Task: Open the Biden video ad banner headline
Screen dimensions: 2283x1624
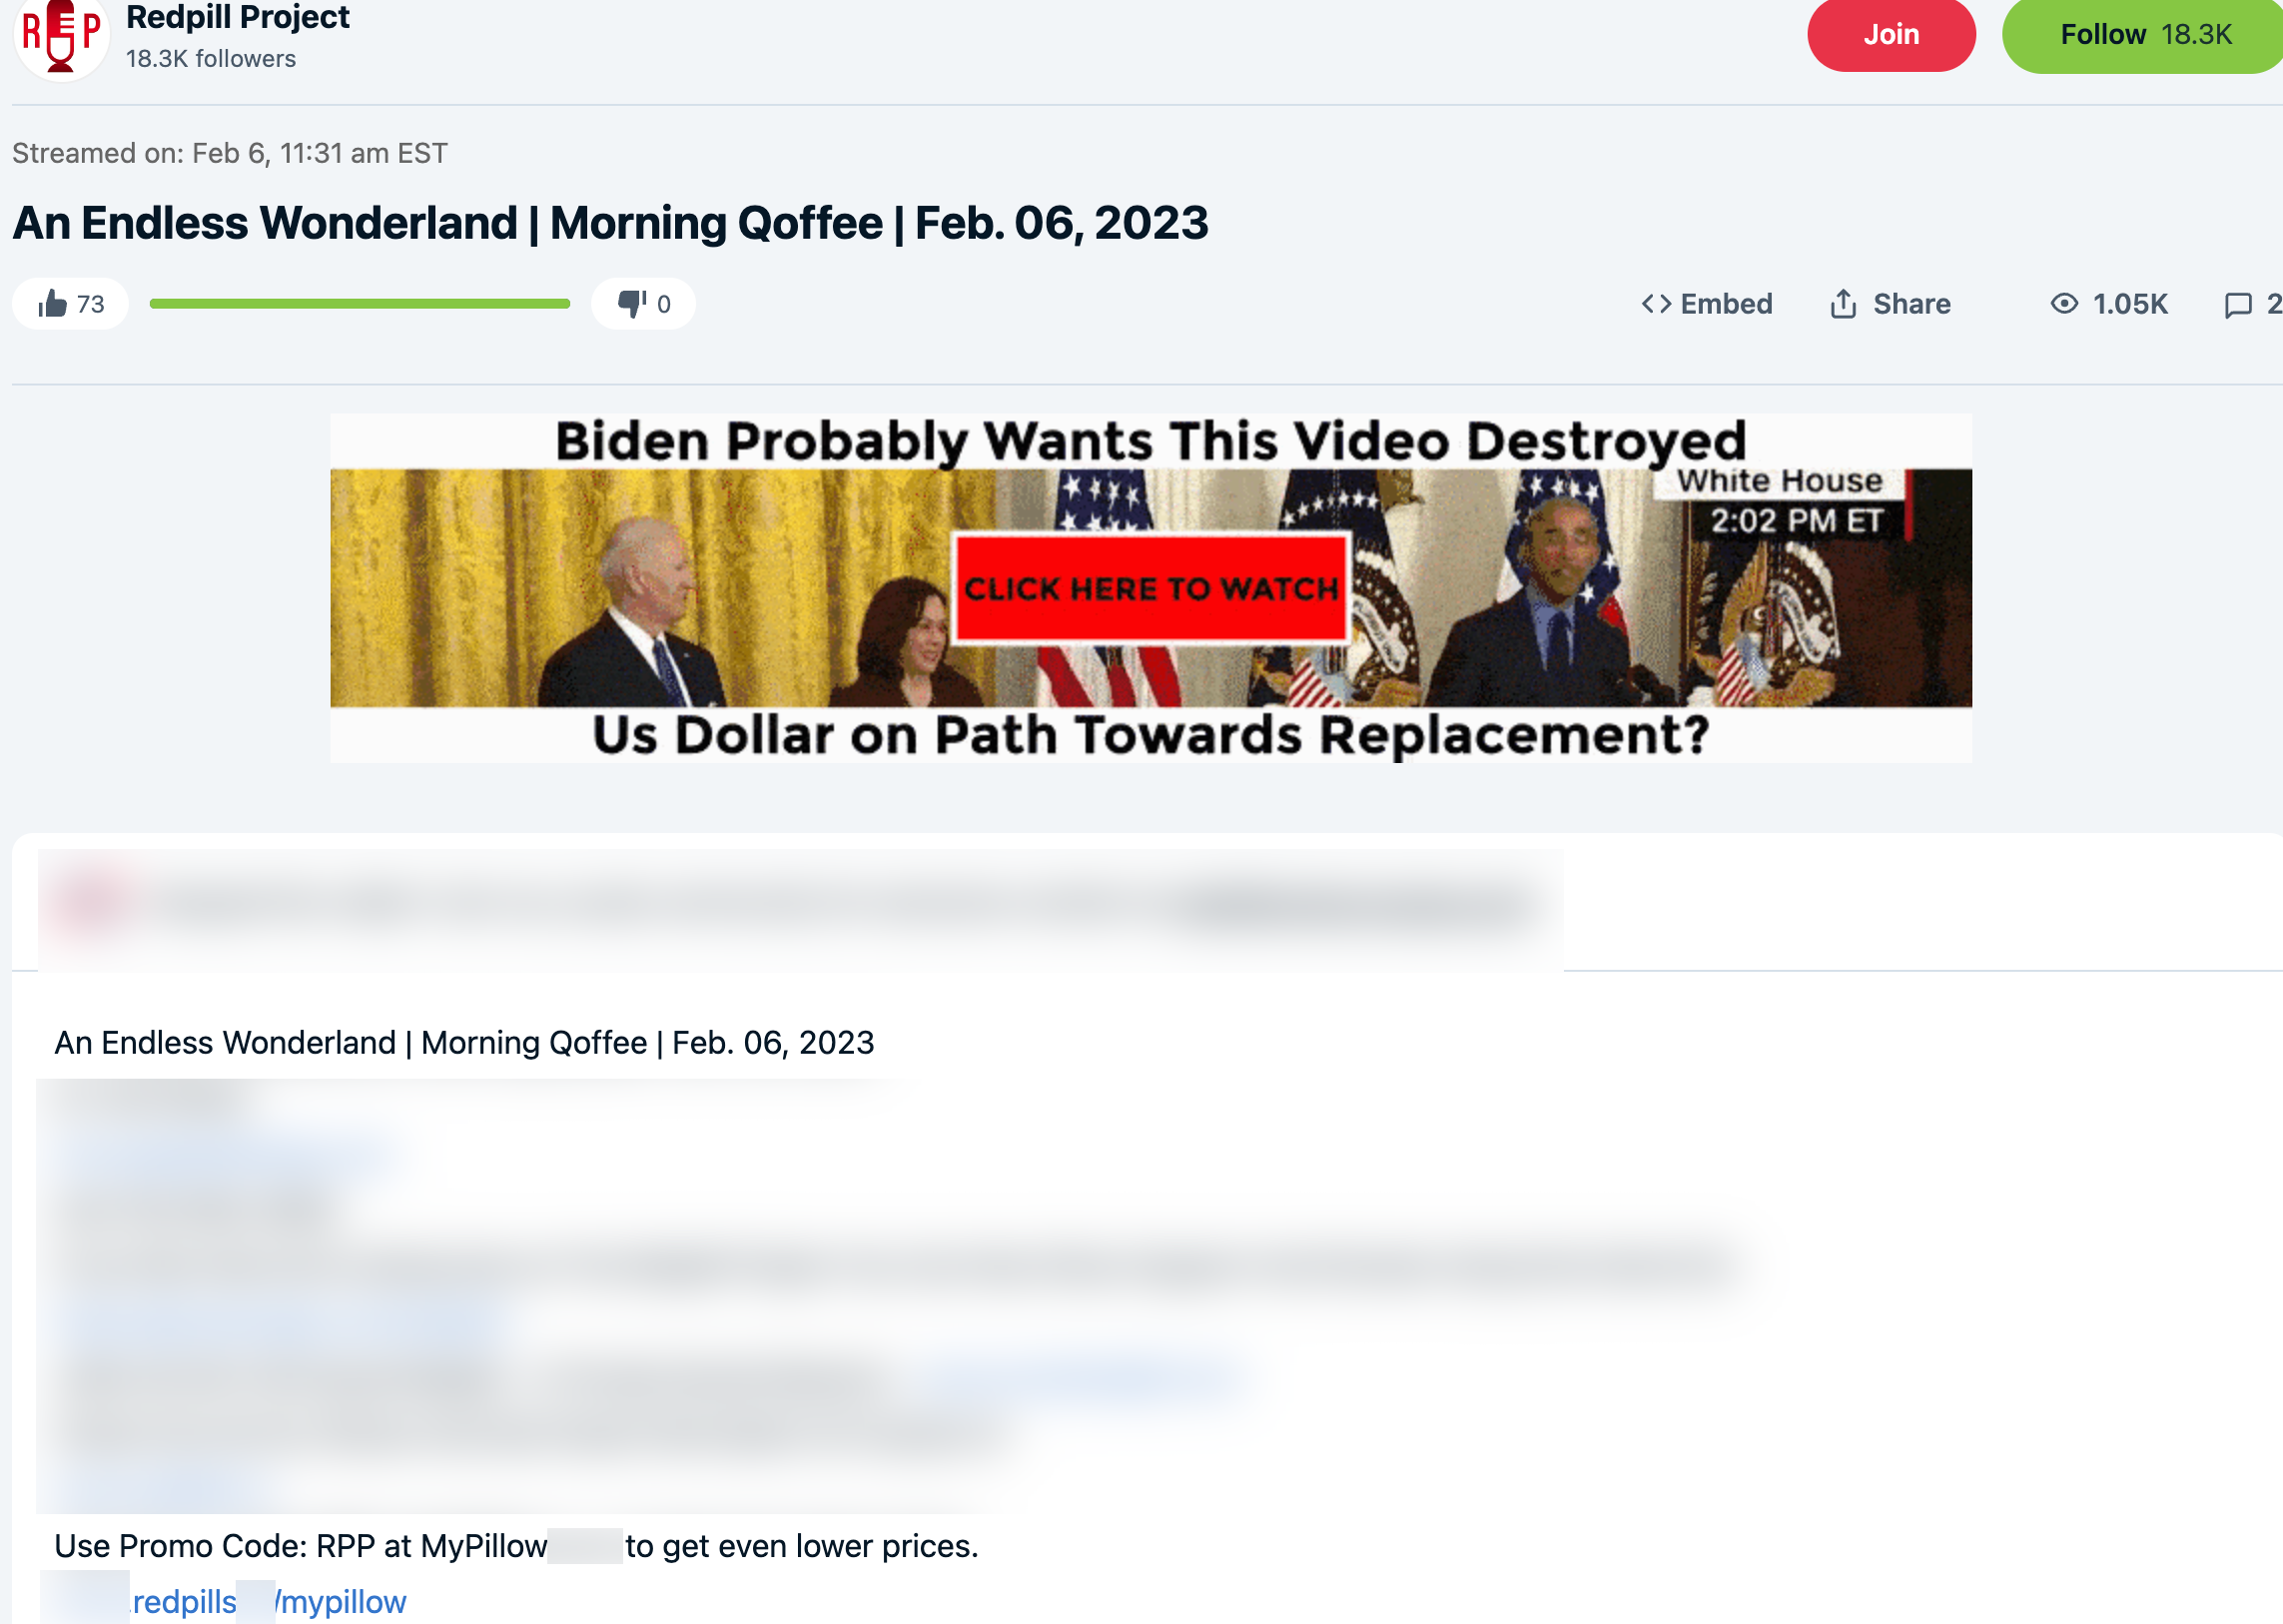Action: (1150, 441)
